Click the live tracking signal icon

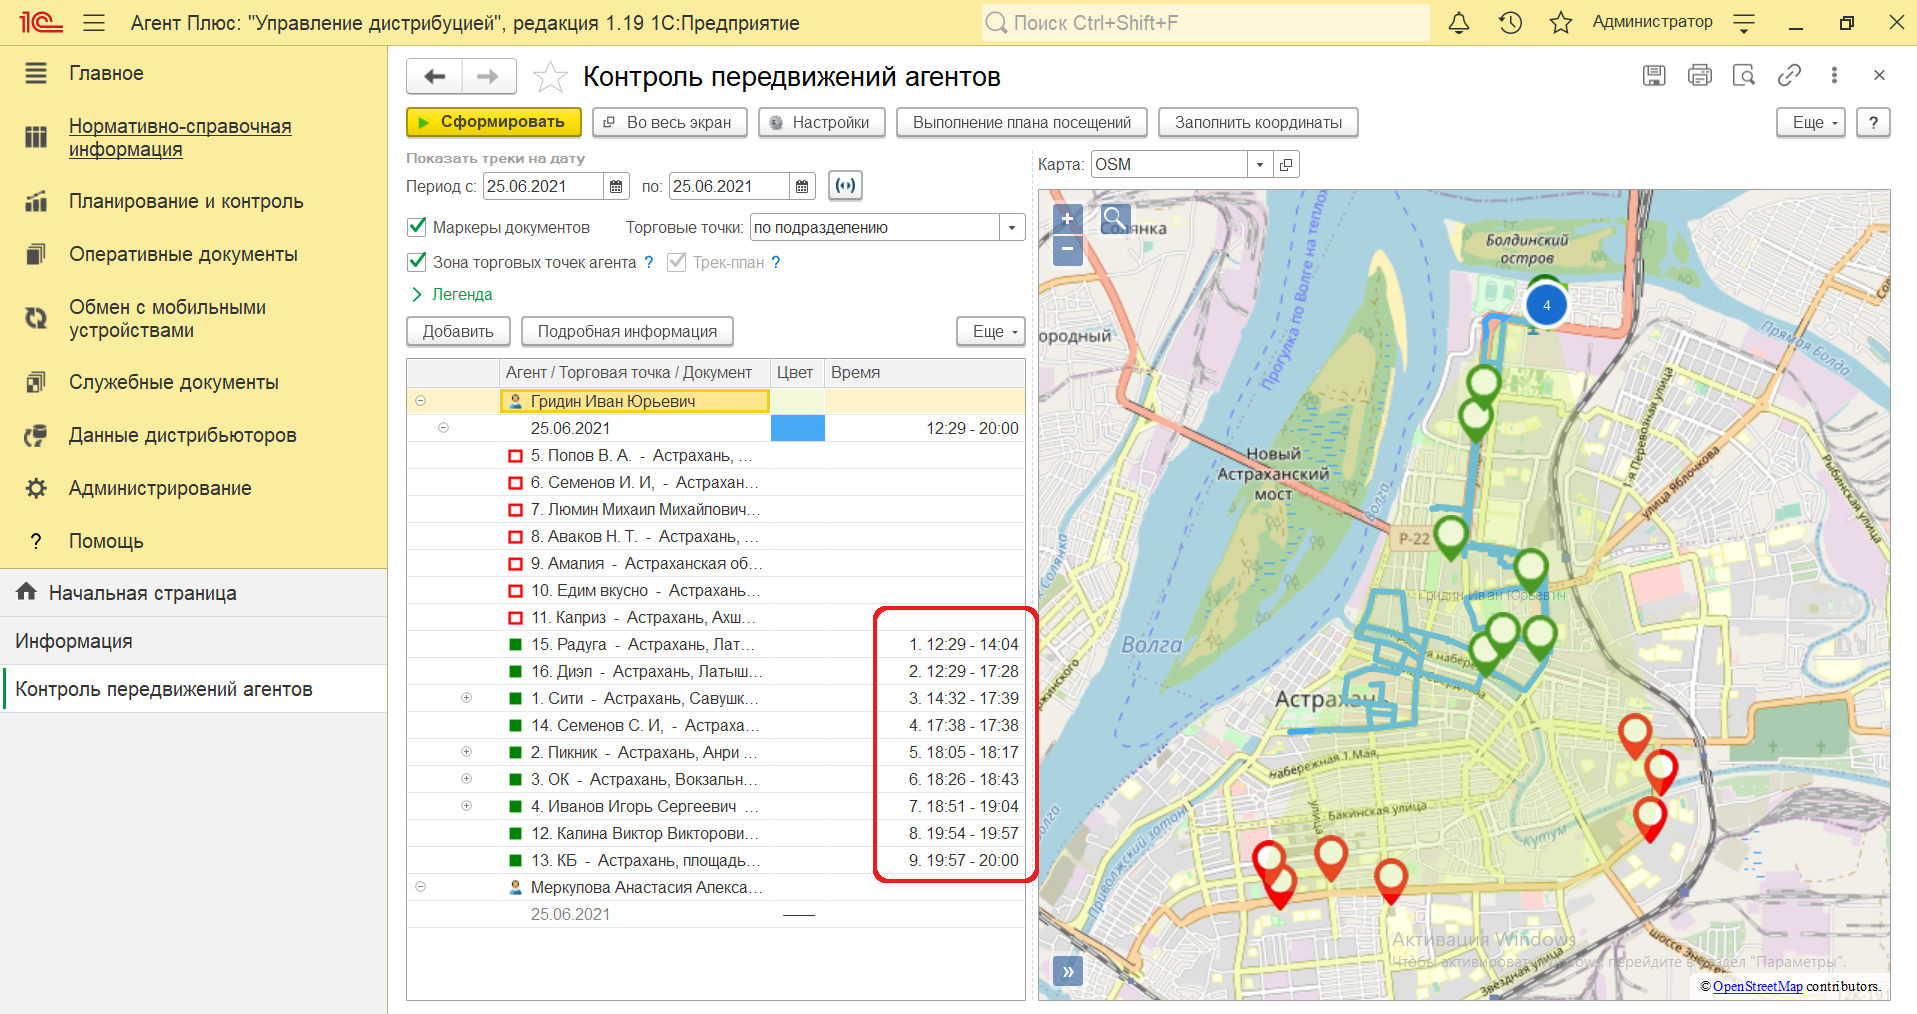point(845,185)
